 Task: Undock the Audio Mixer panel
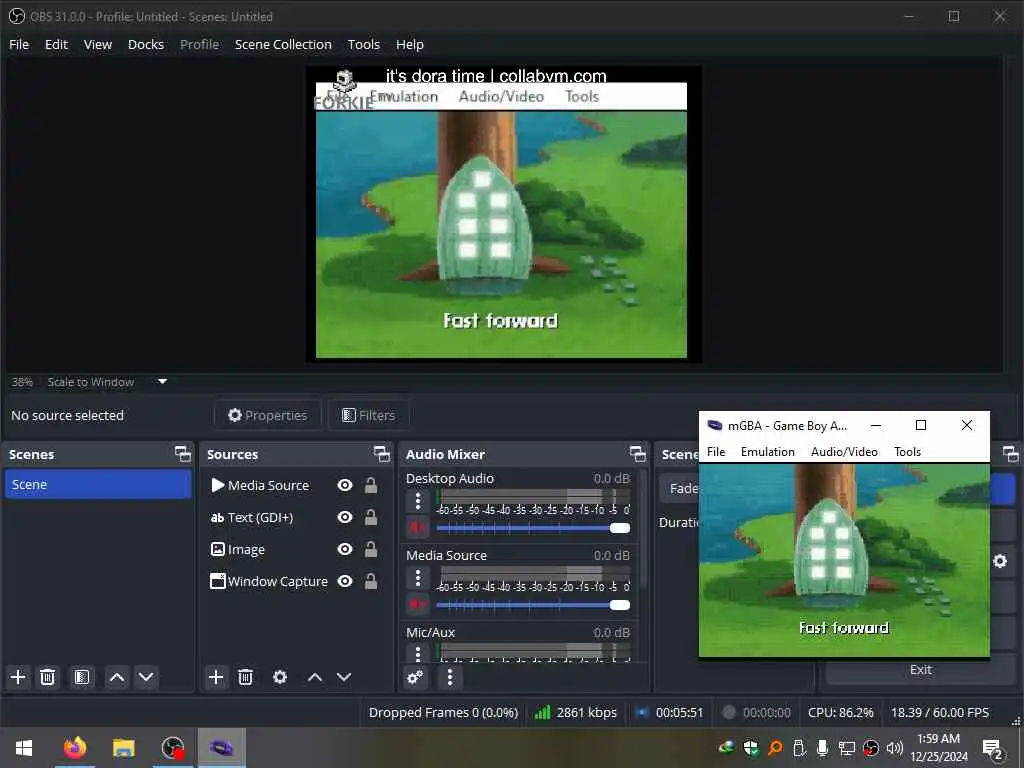(637, 454)
